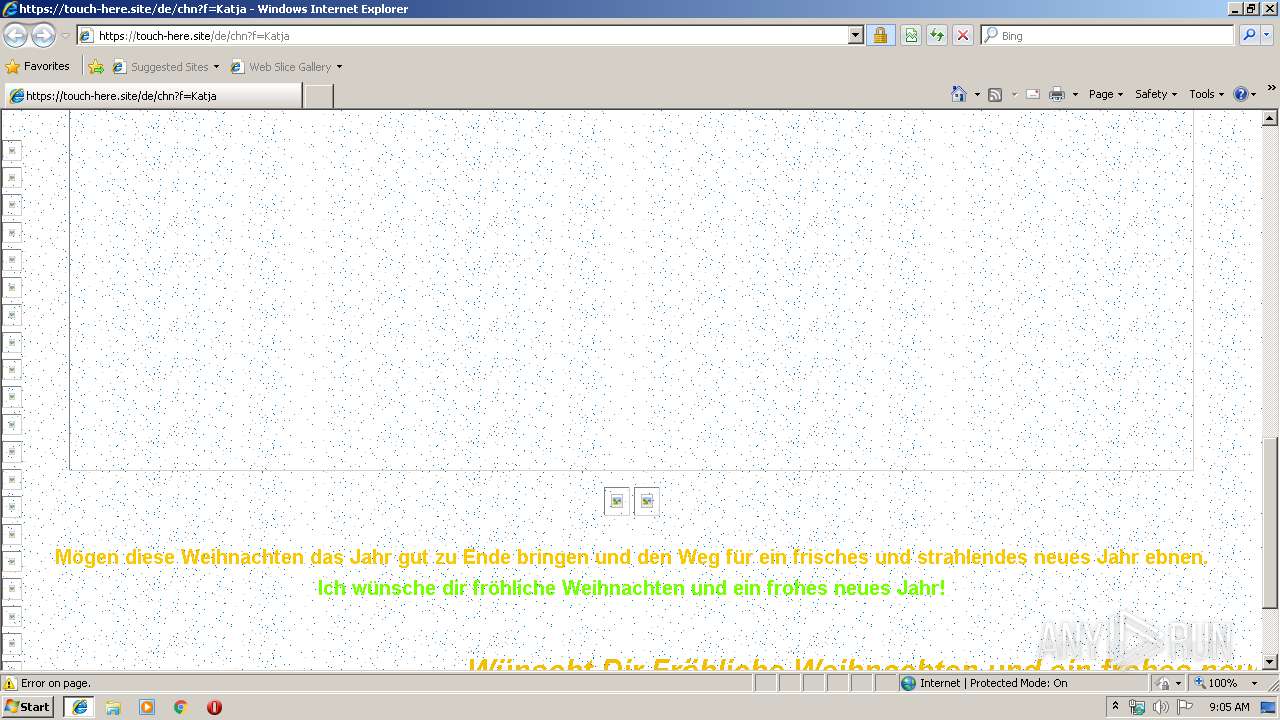This screenshot has height=720, width=1280.
Task: Open a new blank tab
Action: click(x=318, y=96)
